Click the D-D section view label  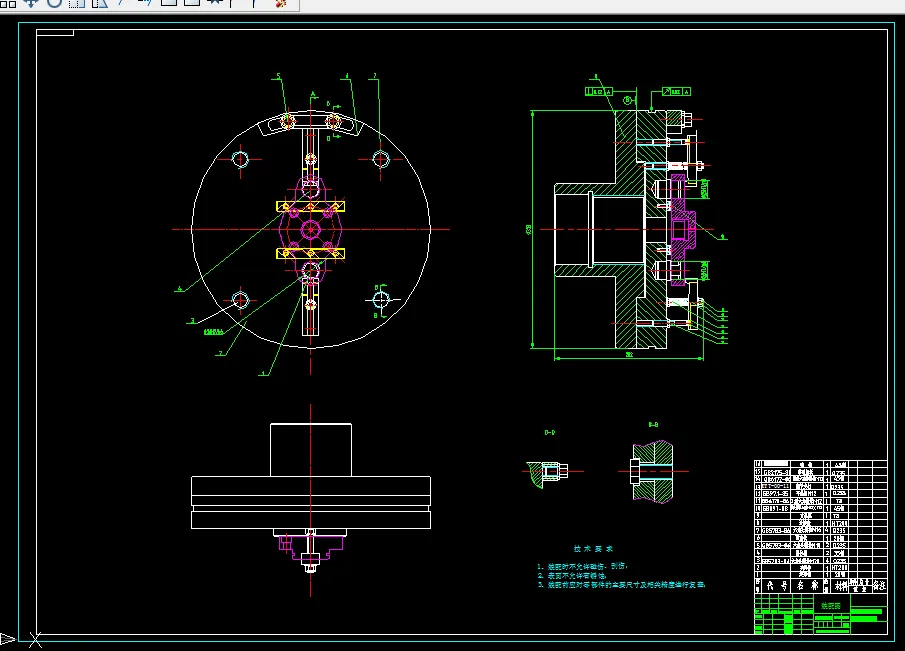550,432
